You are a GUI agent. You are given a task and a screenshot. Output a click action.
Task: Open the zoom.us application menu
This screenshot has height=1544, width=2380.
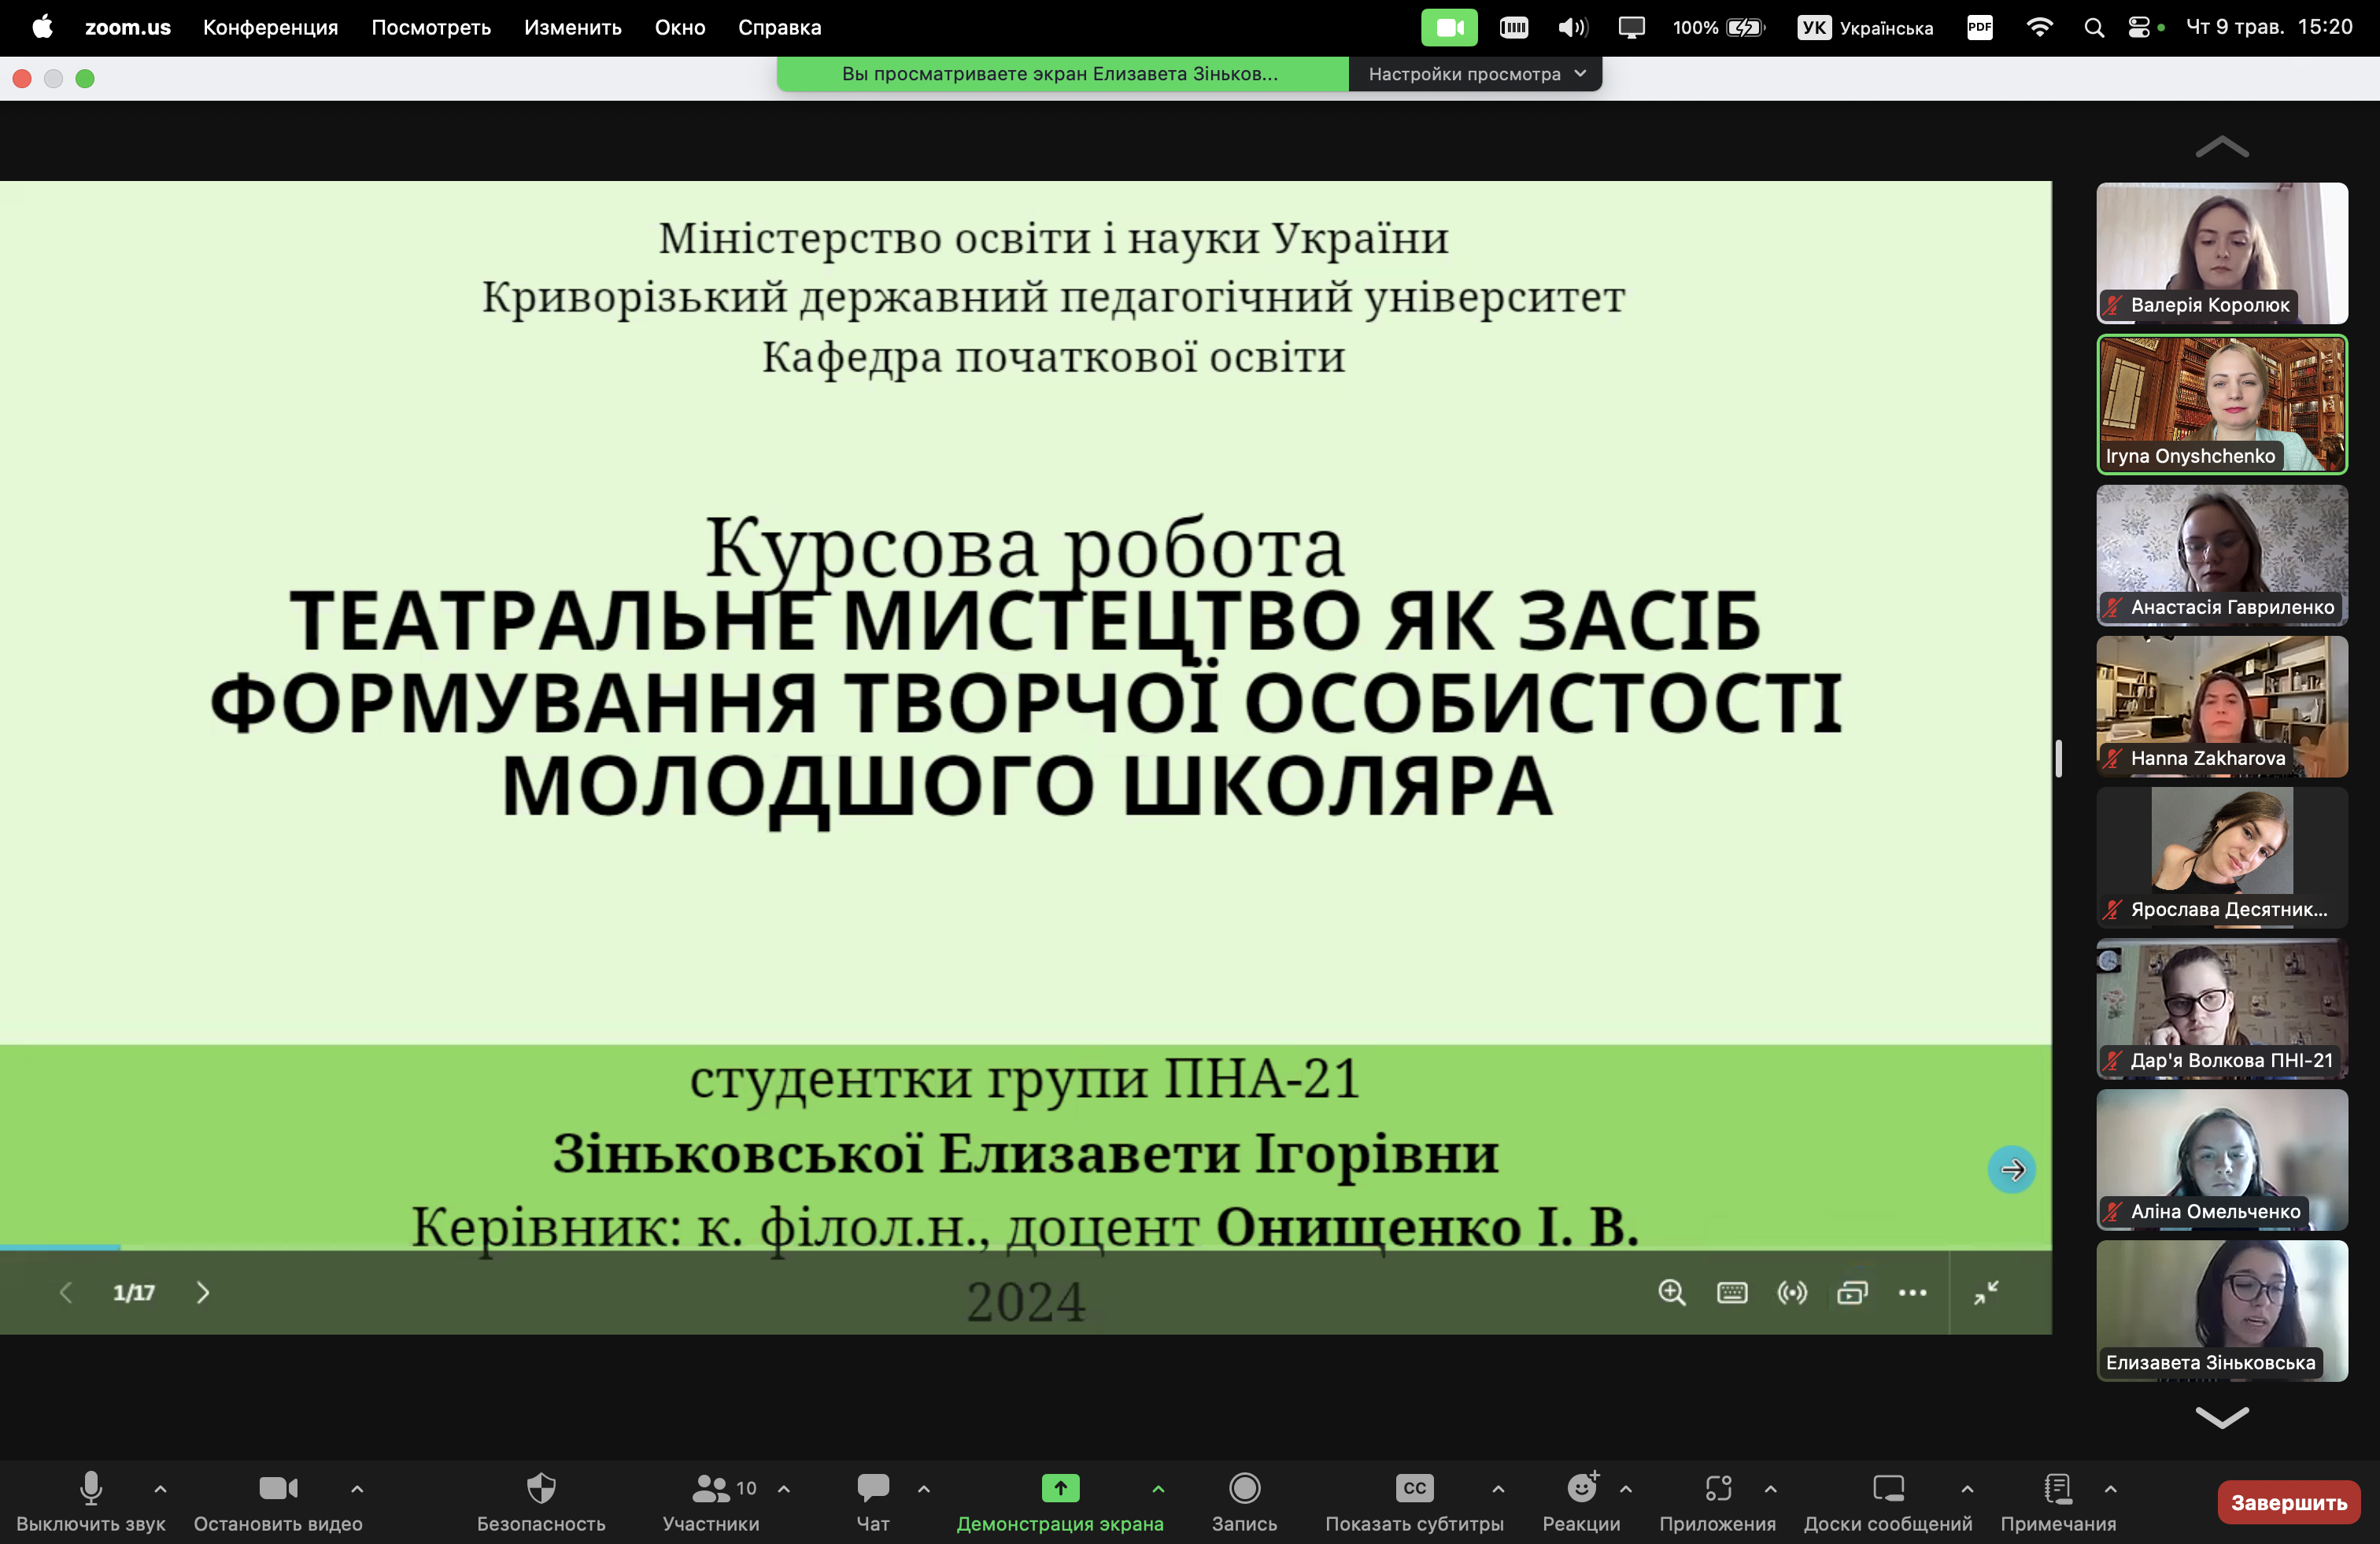[128, 28]
